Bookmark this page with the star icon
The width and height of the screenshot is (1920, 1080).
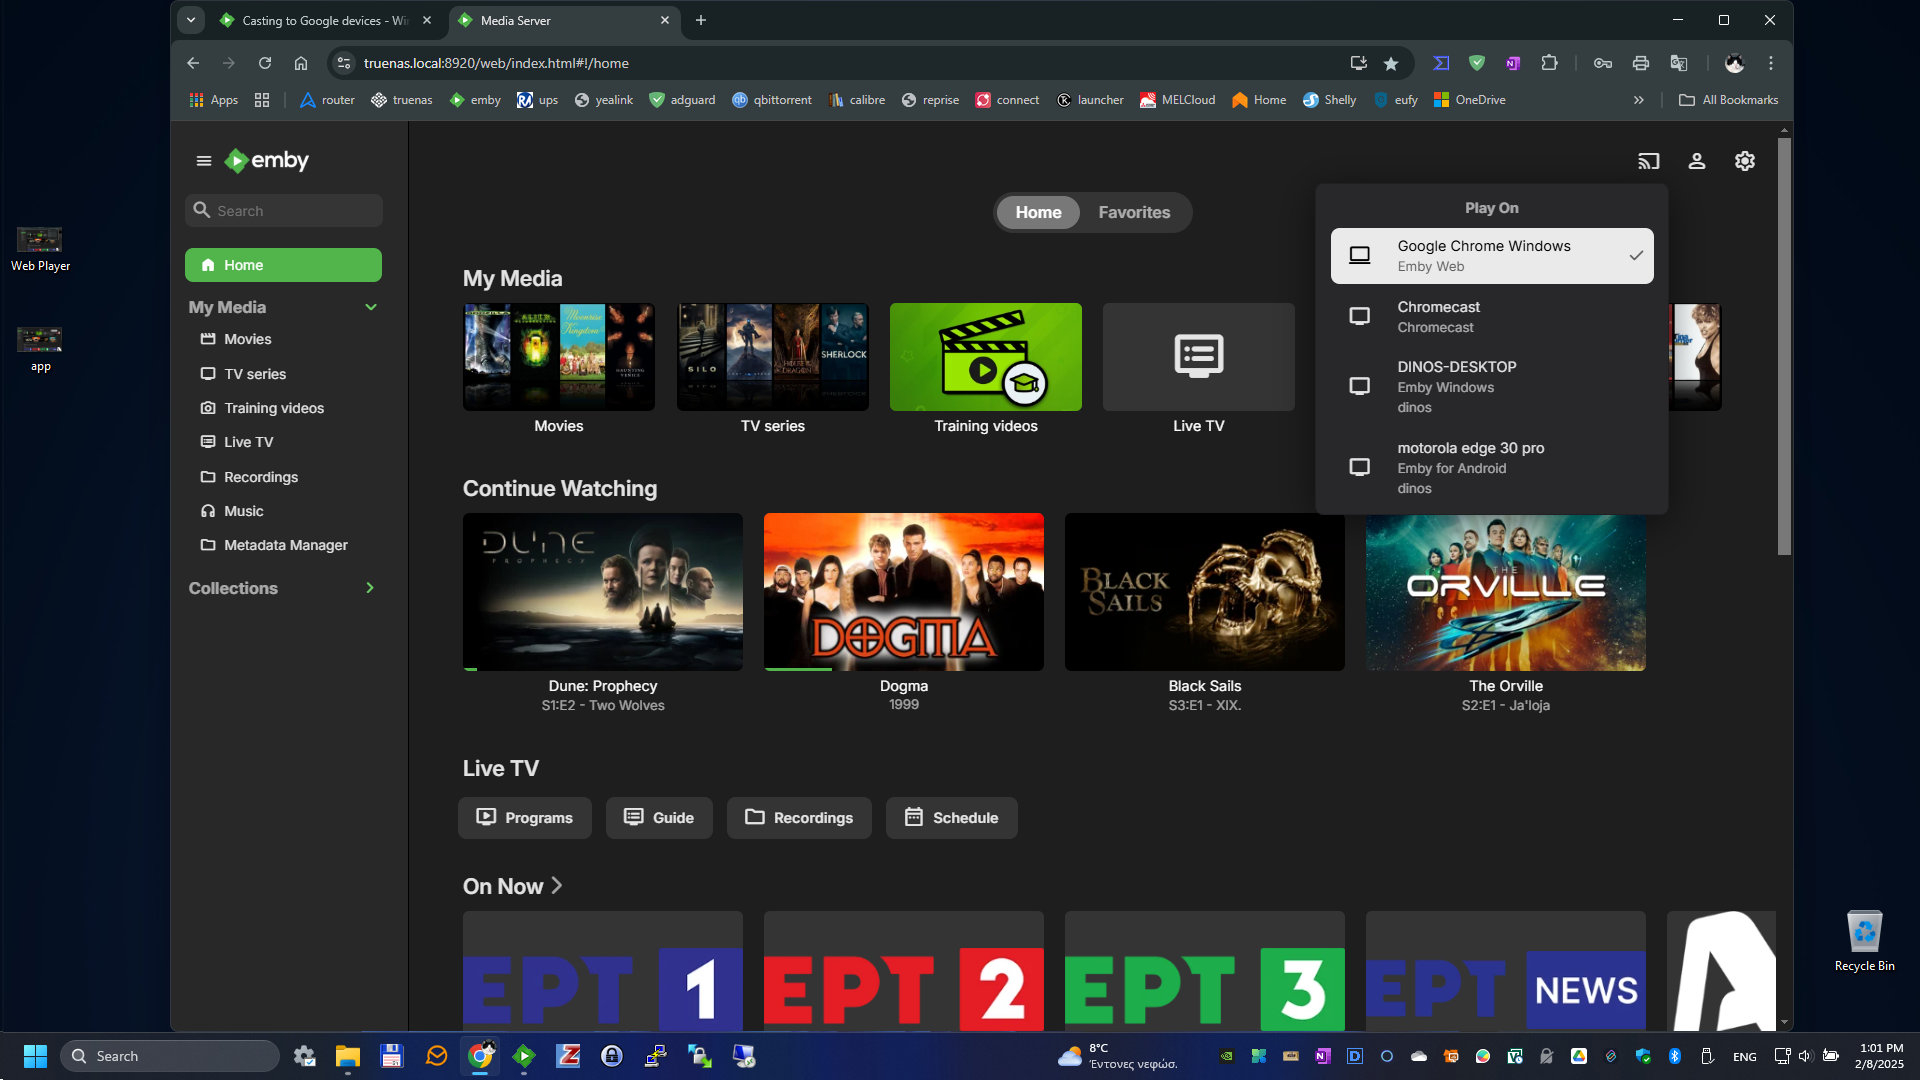tap(1391, 63)
